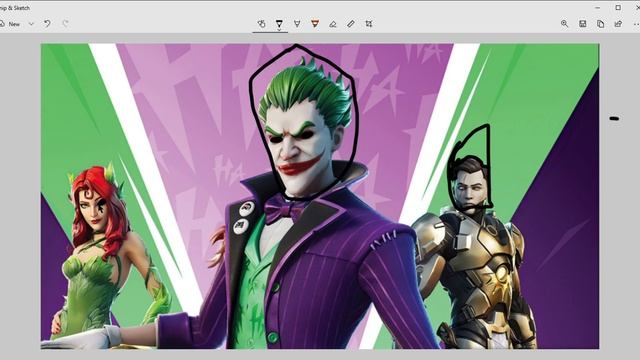This screenshot has width=640, height=360.
Task: Click the Share icon
Action: tap(618, 24)
